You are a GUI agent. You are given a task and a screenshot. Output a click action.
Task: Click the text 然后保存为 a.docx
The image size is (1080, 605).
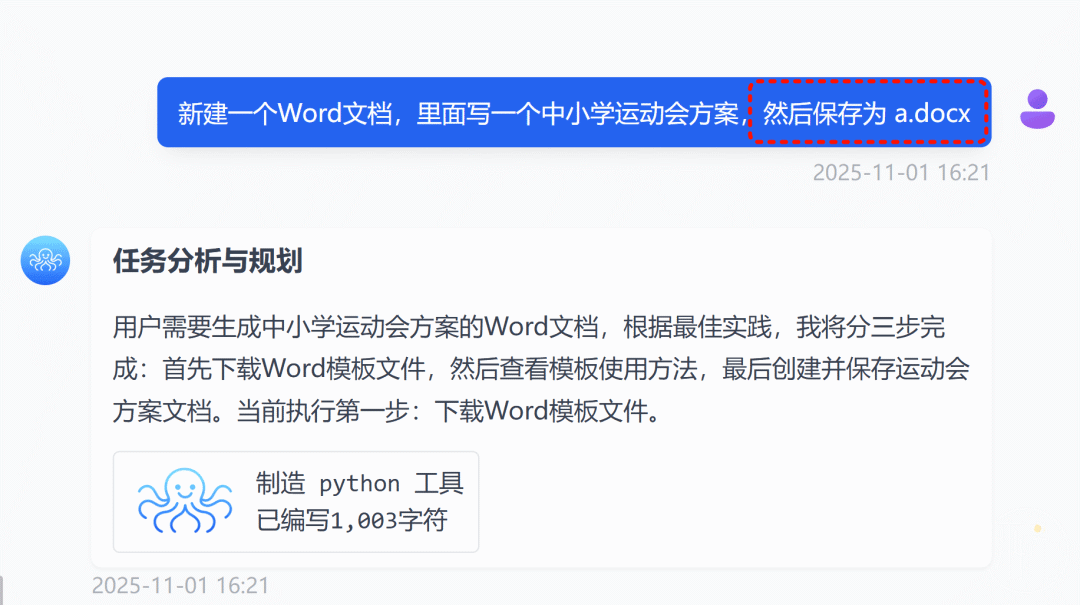tap(866, 113)
